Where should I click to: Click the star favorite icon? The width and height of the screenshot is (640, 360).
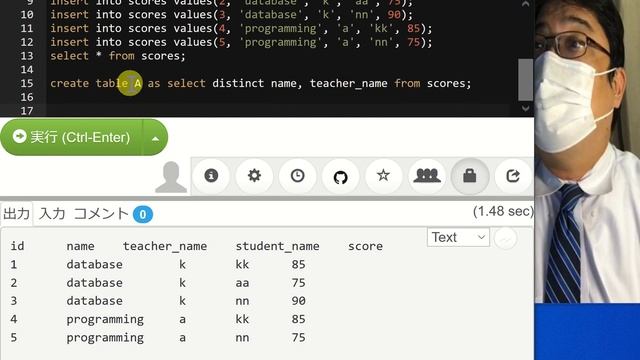coord(383,176)
